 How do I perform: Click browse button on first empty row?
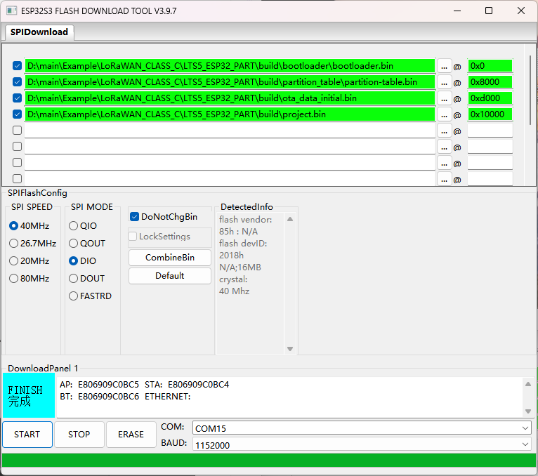tap(444, 130)
